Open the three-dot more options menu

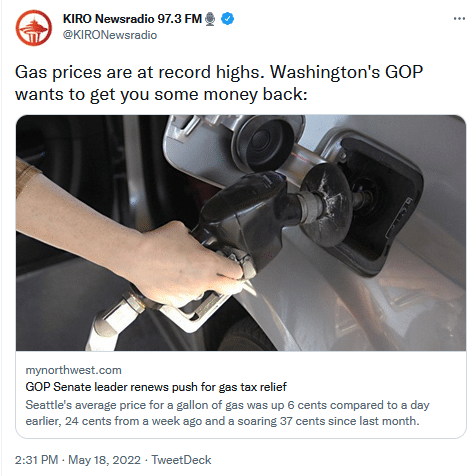pos(459,19)
